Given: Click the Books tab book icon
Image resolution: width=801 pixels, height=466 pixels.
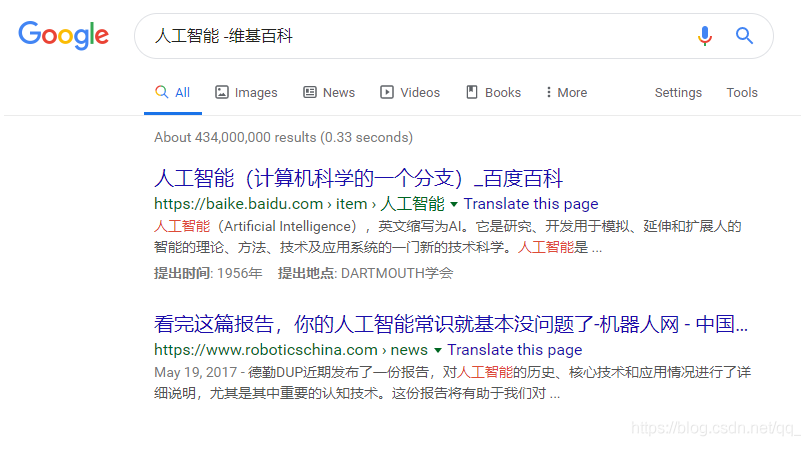Looking at the screenshot, I should pyautogui.click(x=472, y=92).
